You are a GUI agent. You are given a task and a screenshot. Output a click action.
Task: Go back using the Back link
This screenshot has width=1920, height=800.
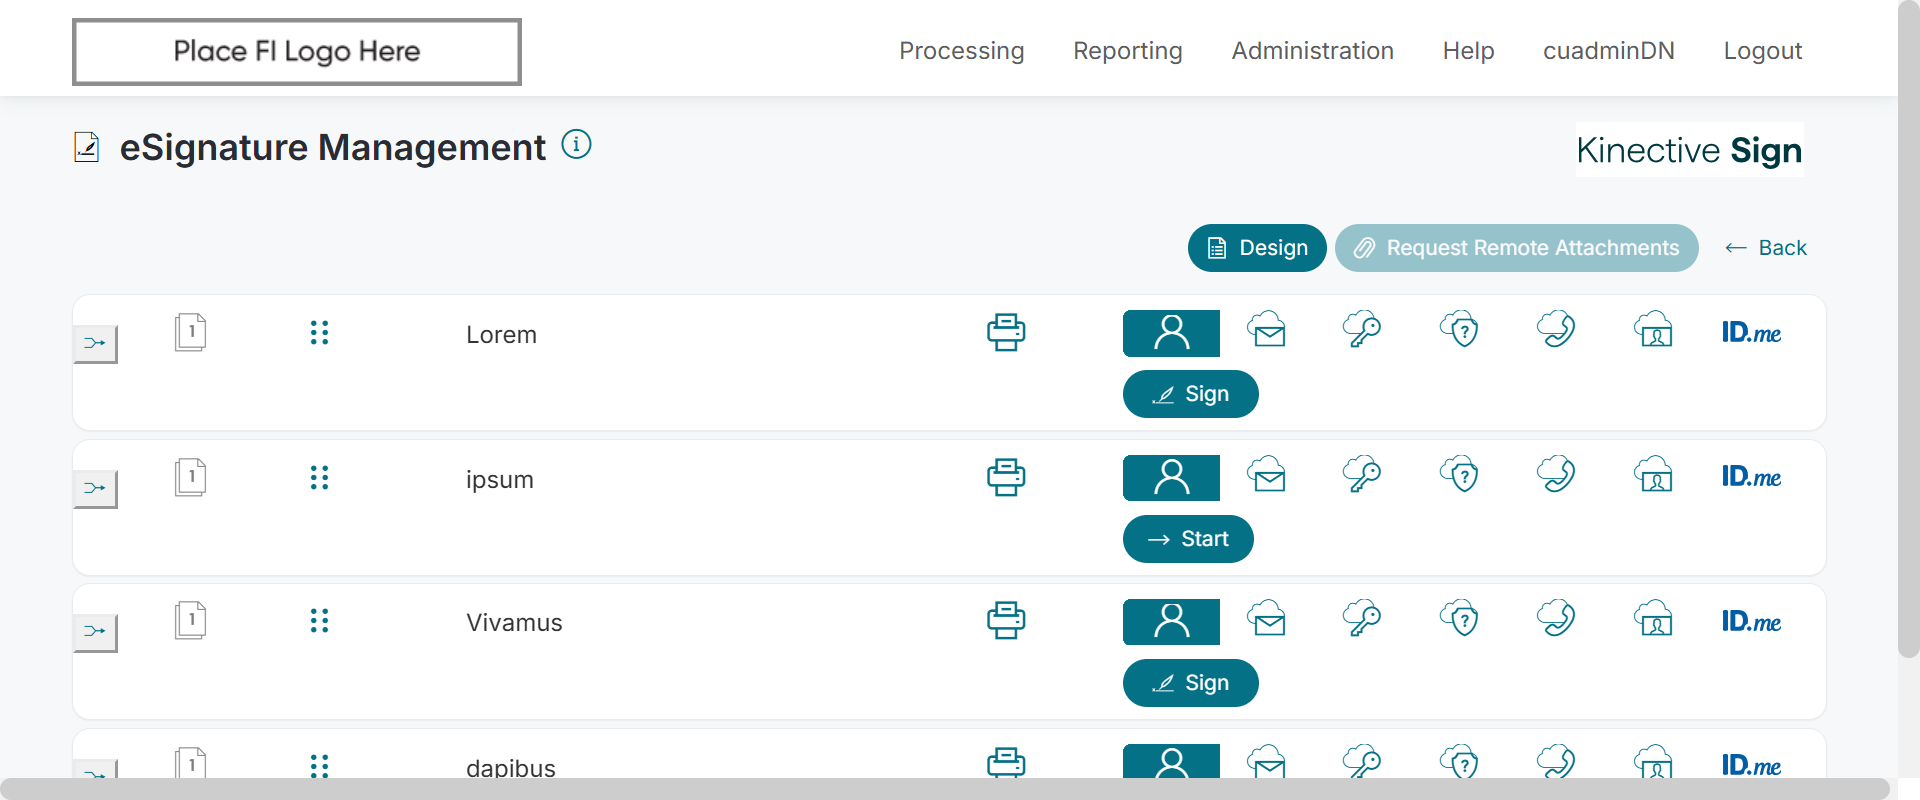tap(1766, 248)
